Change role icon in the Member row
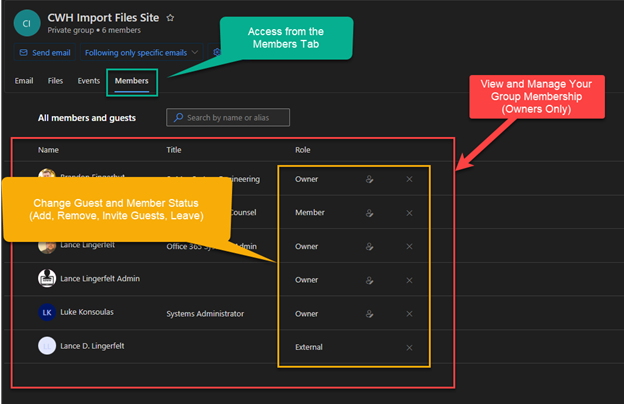Image resolution: width=624 pixels, height=404 pixels. (x=369, y=213)
